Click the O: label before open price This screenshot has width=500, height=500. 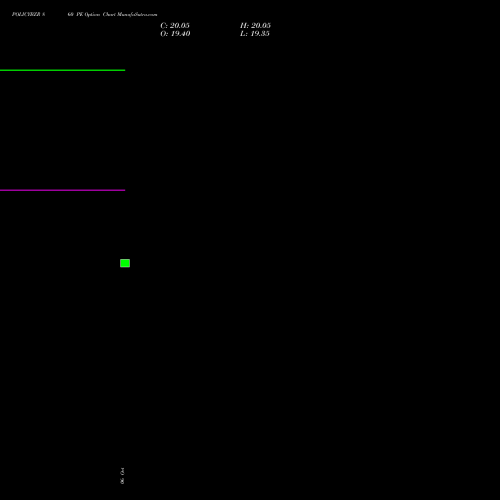coord(164,33)
